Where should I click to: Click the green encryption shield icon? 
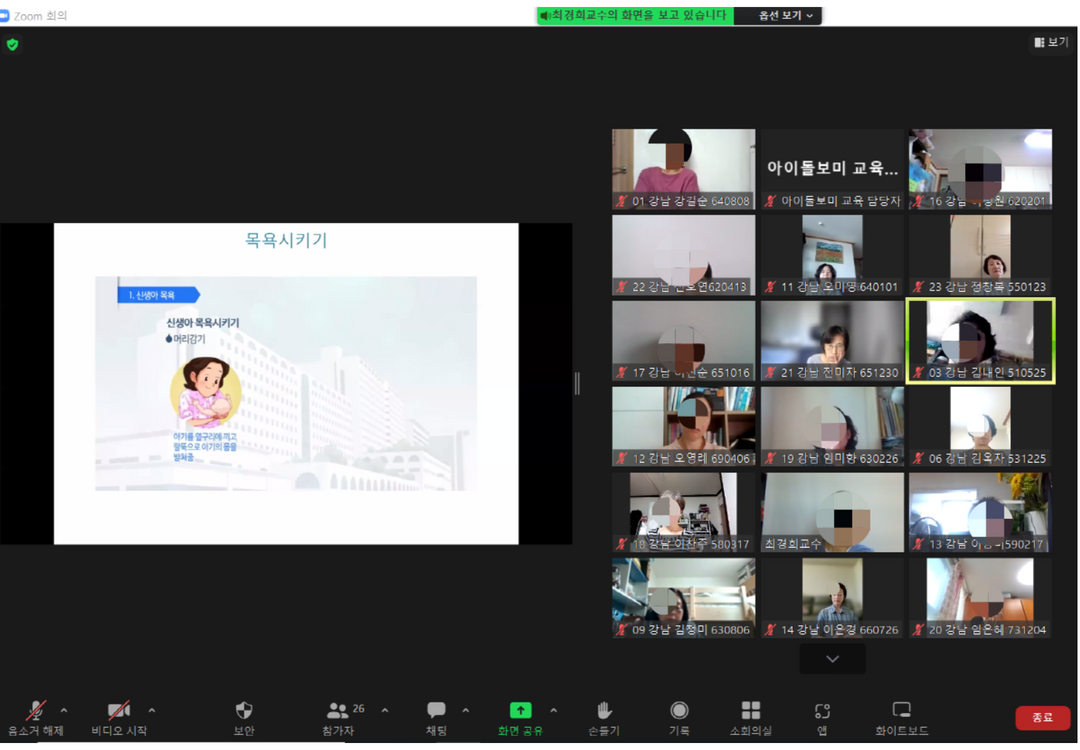(12, 45)
